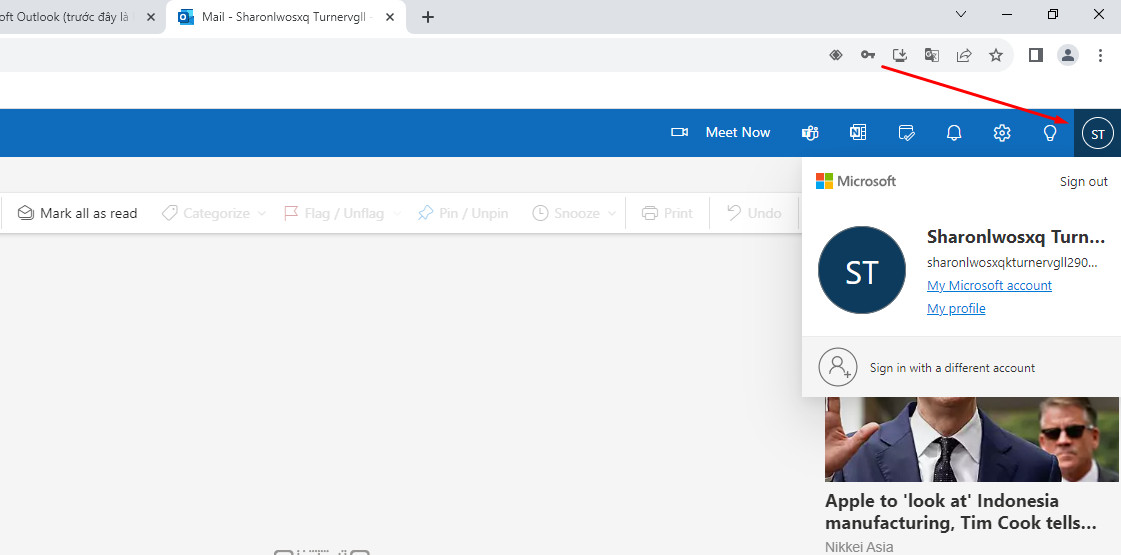Open Teams from the Outlook header
Image resolution: width=1121 pixels, height=555 pixels.
coord(810,132)
